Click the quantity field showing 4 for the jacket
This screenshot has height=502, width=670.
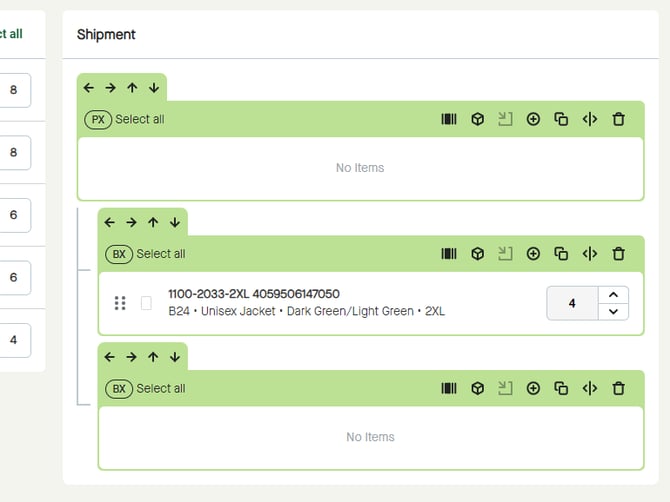point(572,303)
